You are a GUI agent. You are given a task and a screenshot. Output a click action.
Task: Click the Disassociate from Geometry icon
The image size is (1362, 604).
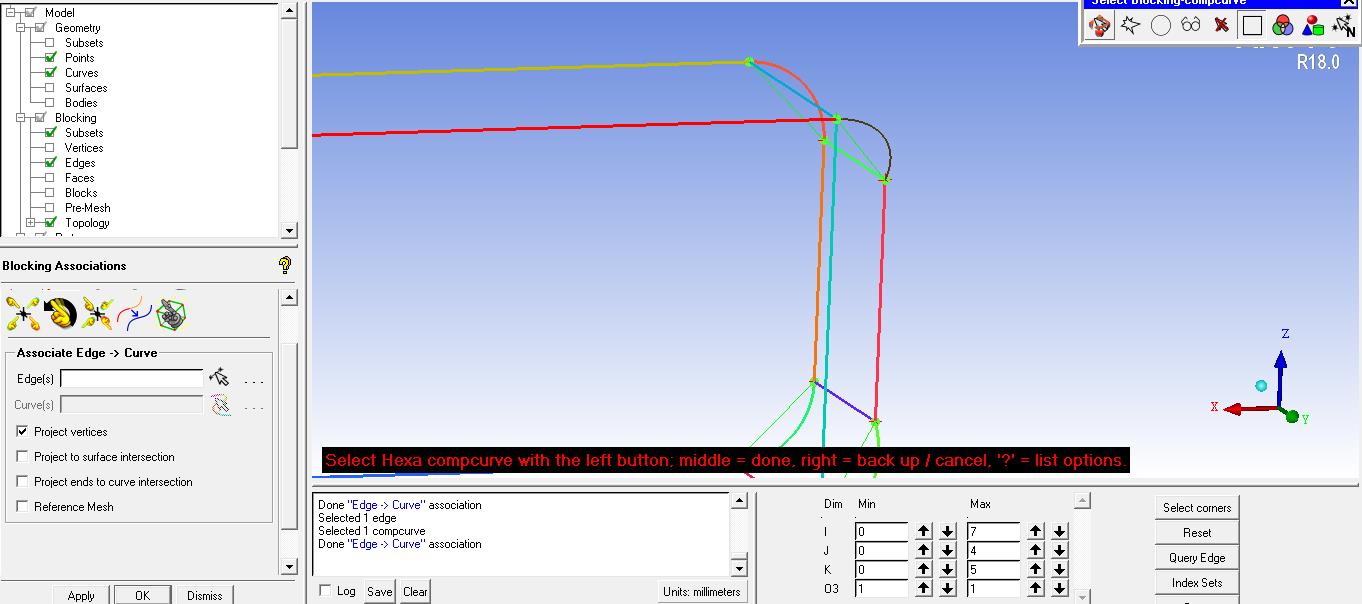pos(97,313)
